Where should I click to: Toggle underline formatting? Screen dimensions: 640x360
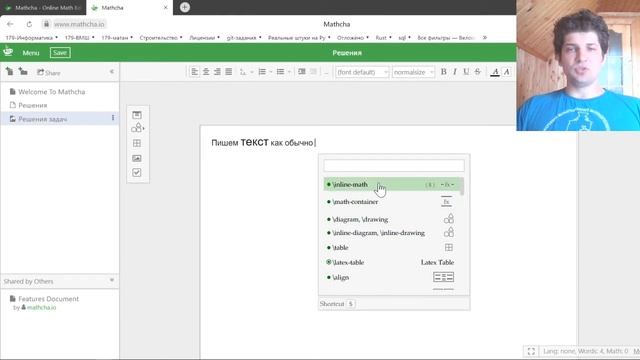pyautogui.click(x=466, y=72)
